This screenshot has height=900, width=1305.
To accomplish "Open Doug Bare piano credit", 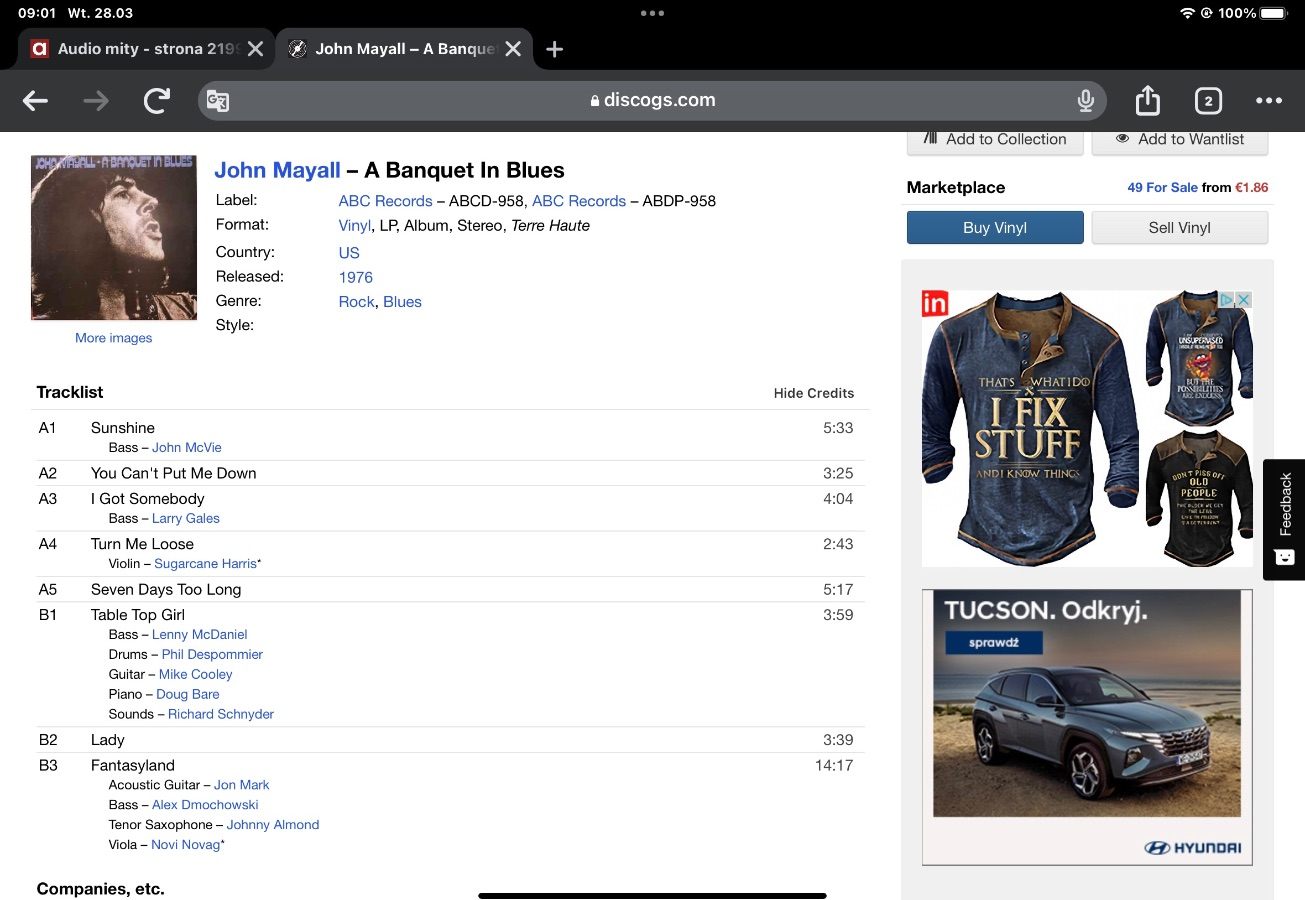I will tap(188, 695).
